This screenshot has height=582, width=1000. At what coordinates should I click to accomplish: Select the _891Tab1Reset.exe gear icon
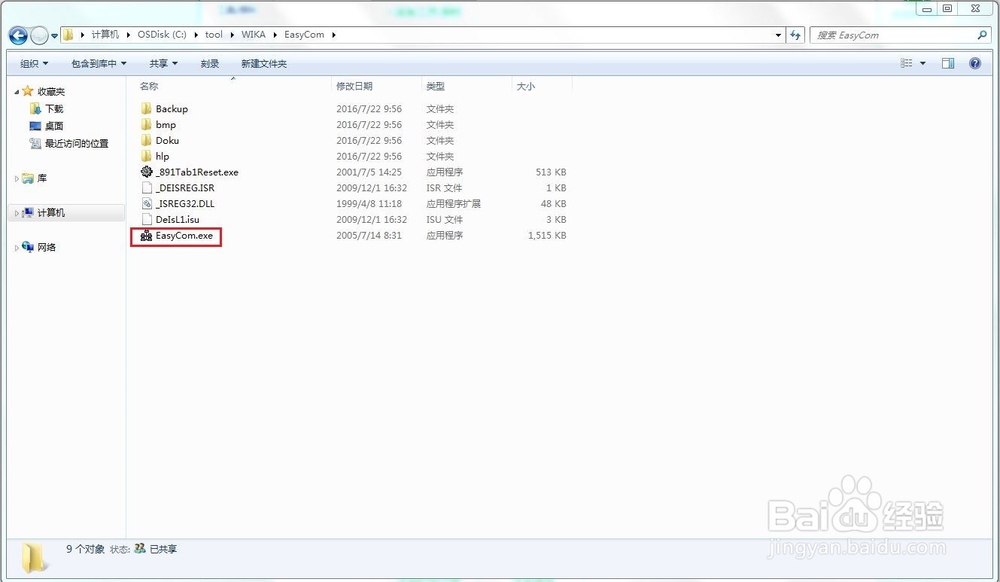146,171
